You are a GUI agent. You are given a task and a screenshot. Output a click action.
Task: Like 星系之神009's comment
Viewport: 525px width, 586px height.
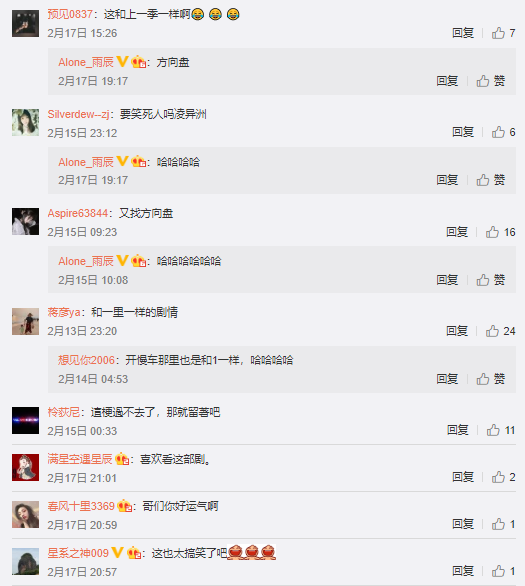(503, 571)
